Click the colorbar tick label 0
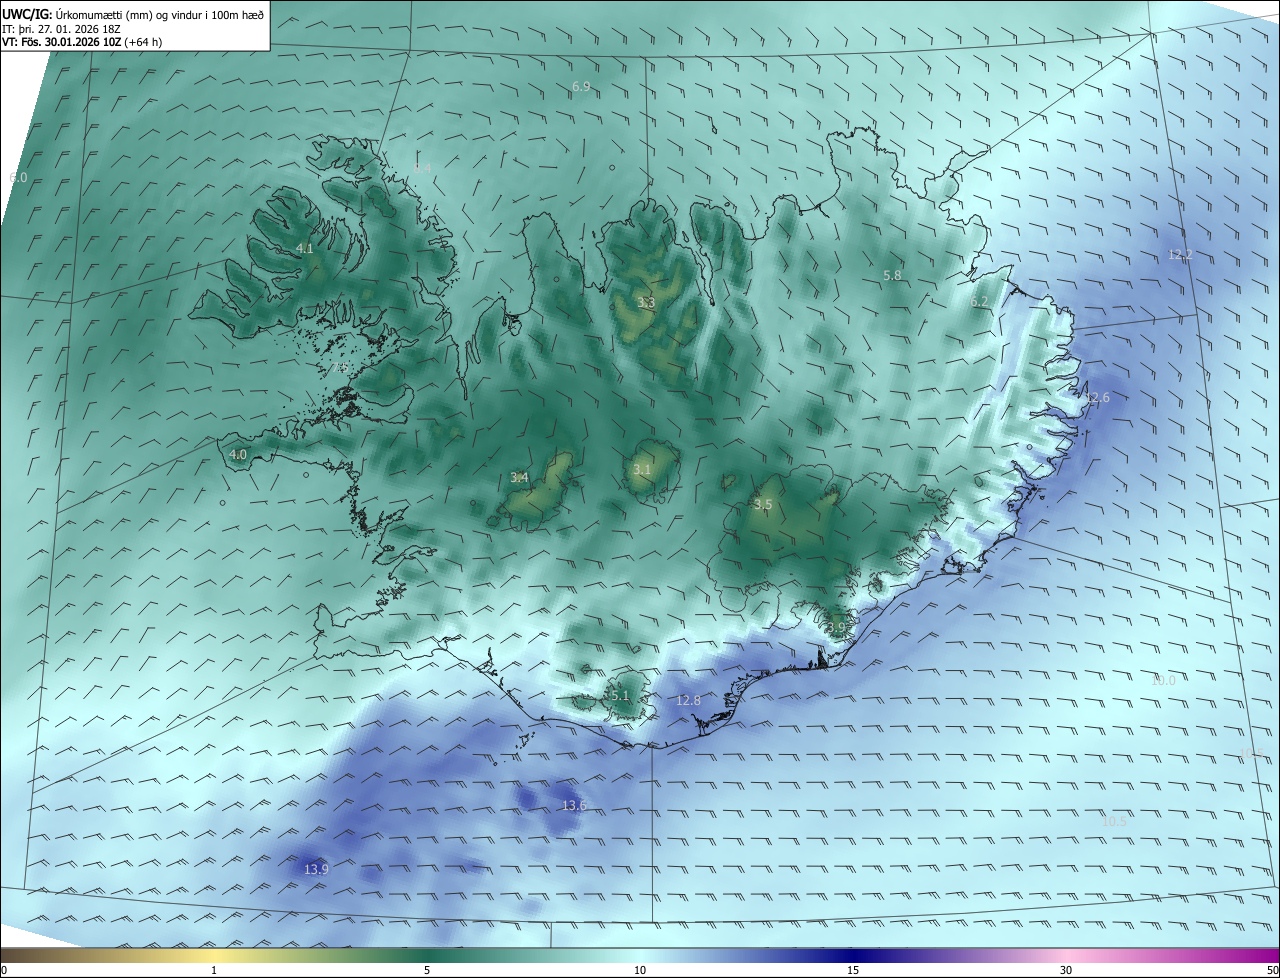Screen dimensions: 1280x978 point(4,971)
